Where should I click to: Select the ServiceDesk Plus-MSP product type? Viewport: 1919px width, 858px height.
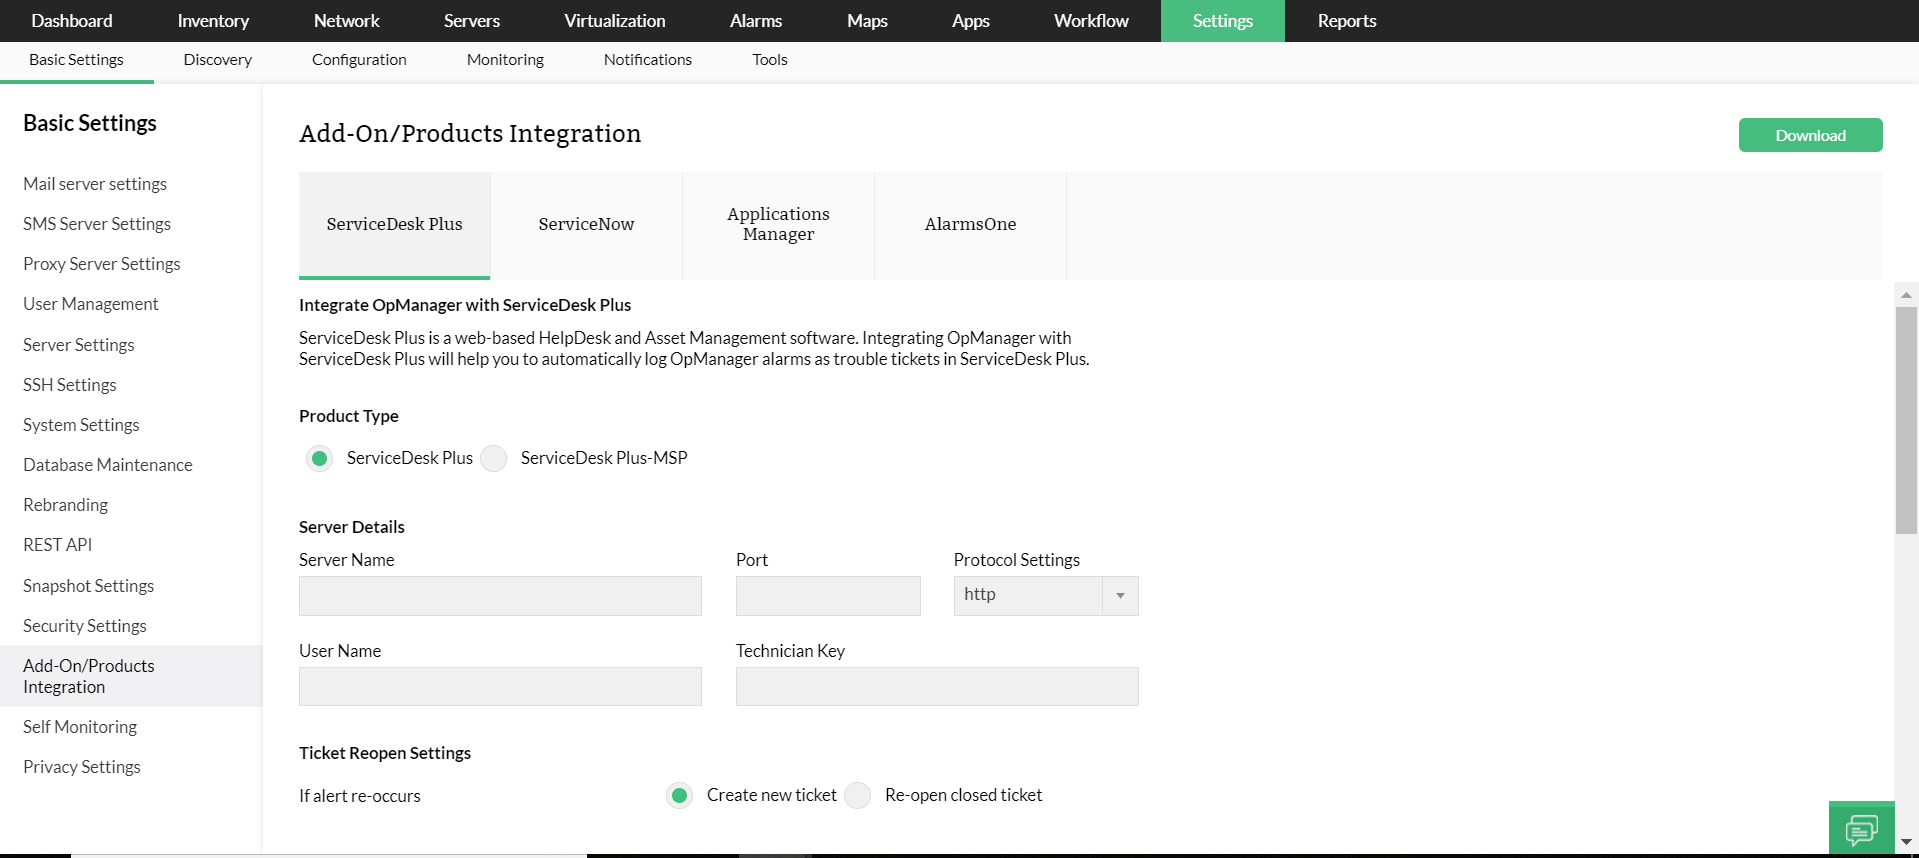pyautogui.click(x=494, y=458)
